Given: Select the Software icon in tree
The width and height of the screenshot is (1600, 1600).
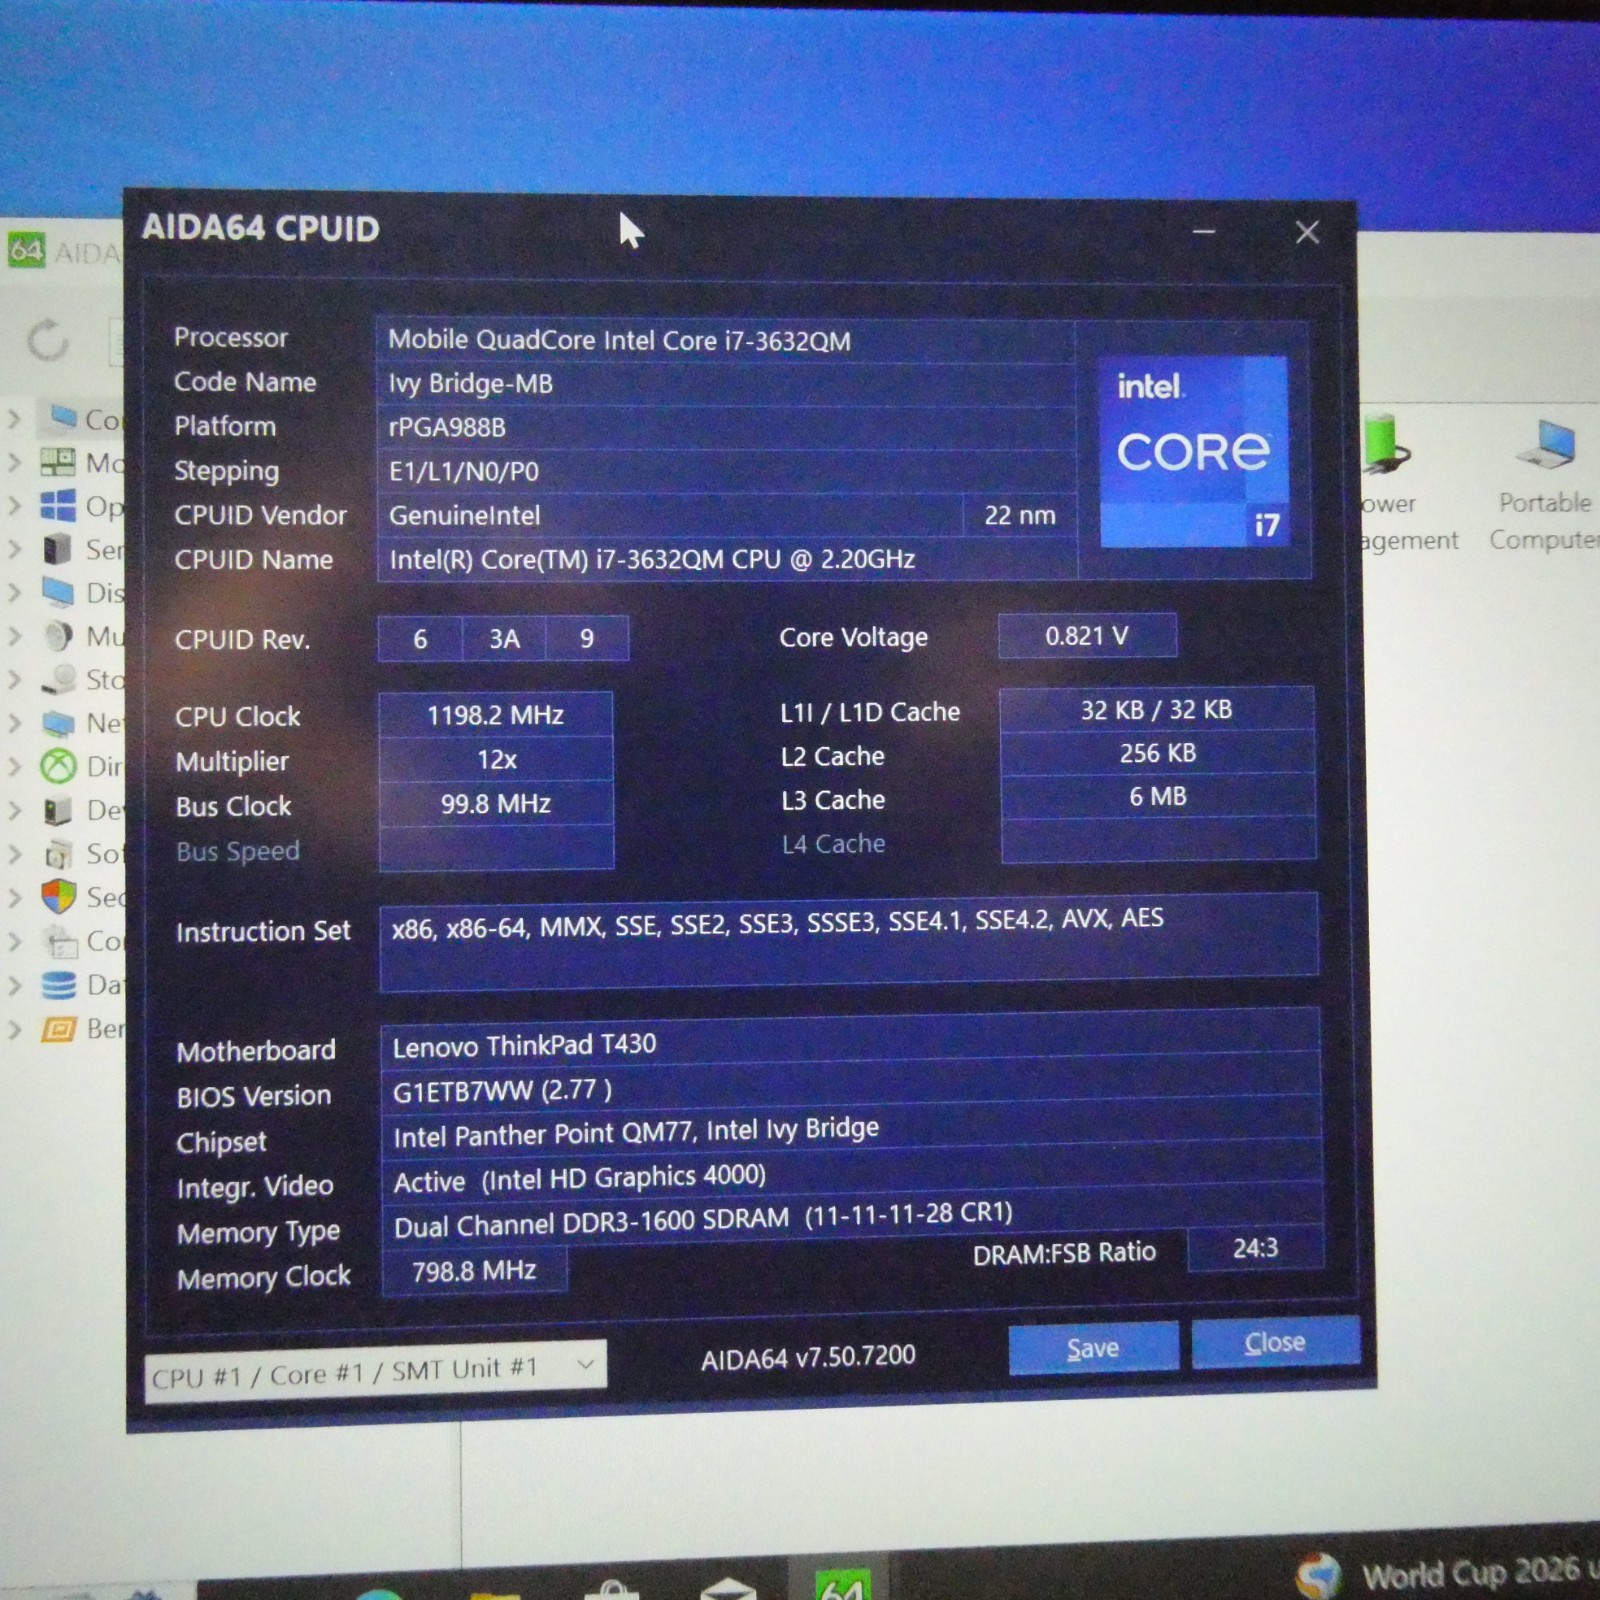Looking at the screenshot, I should coord(58,854).
